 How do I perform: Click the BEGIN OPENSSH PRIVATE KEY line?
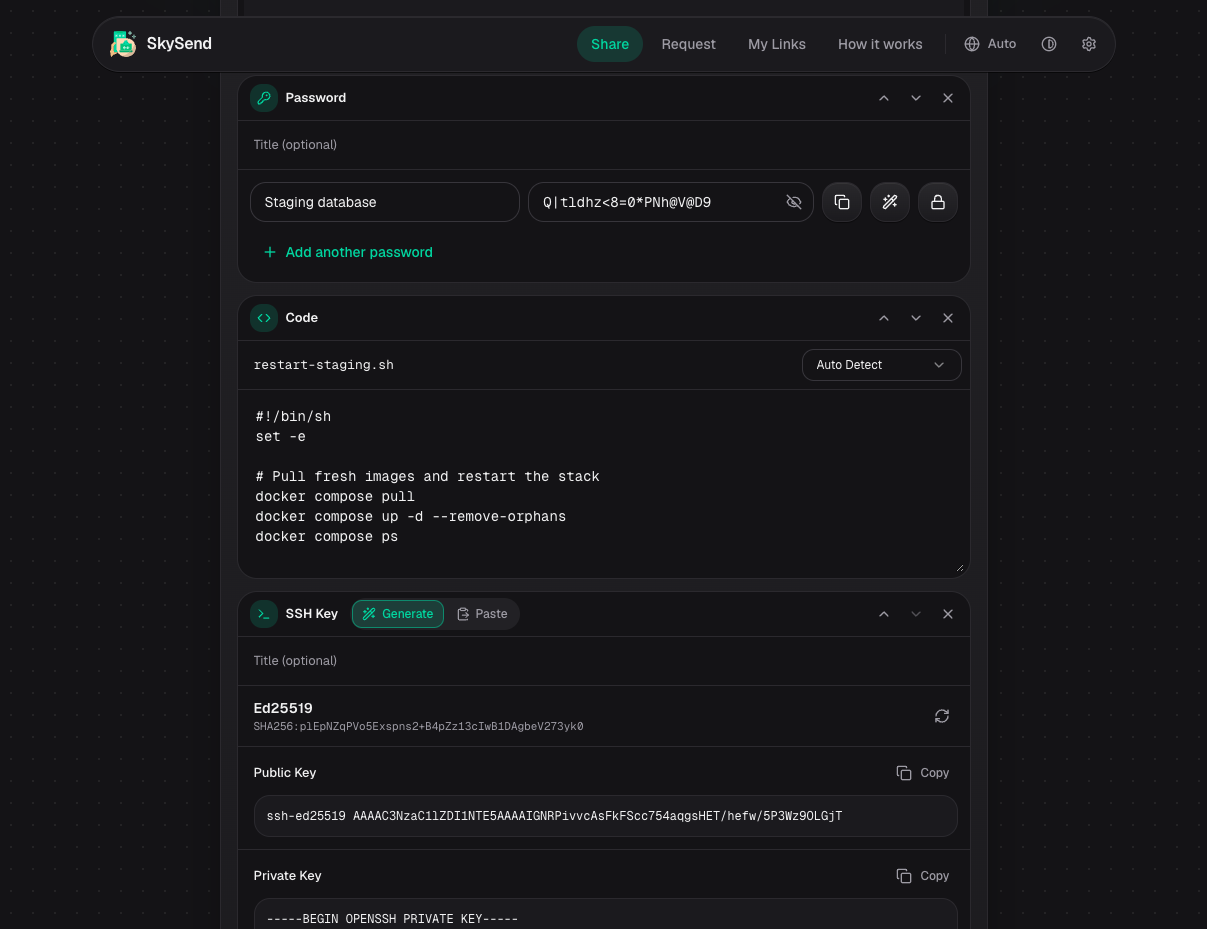click(x=392, y=919)
